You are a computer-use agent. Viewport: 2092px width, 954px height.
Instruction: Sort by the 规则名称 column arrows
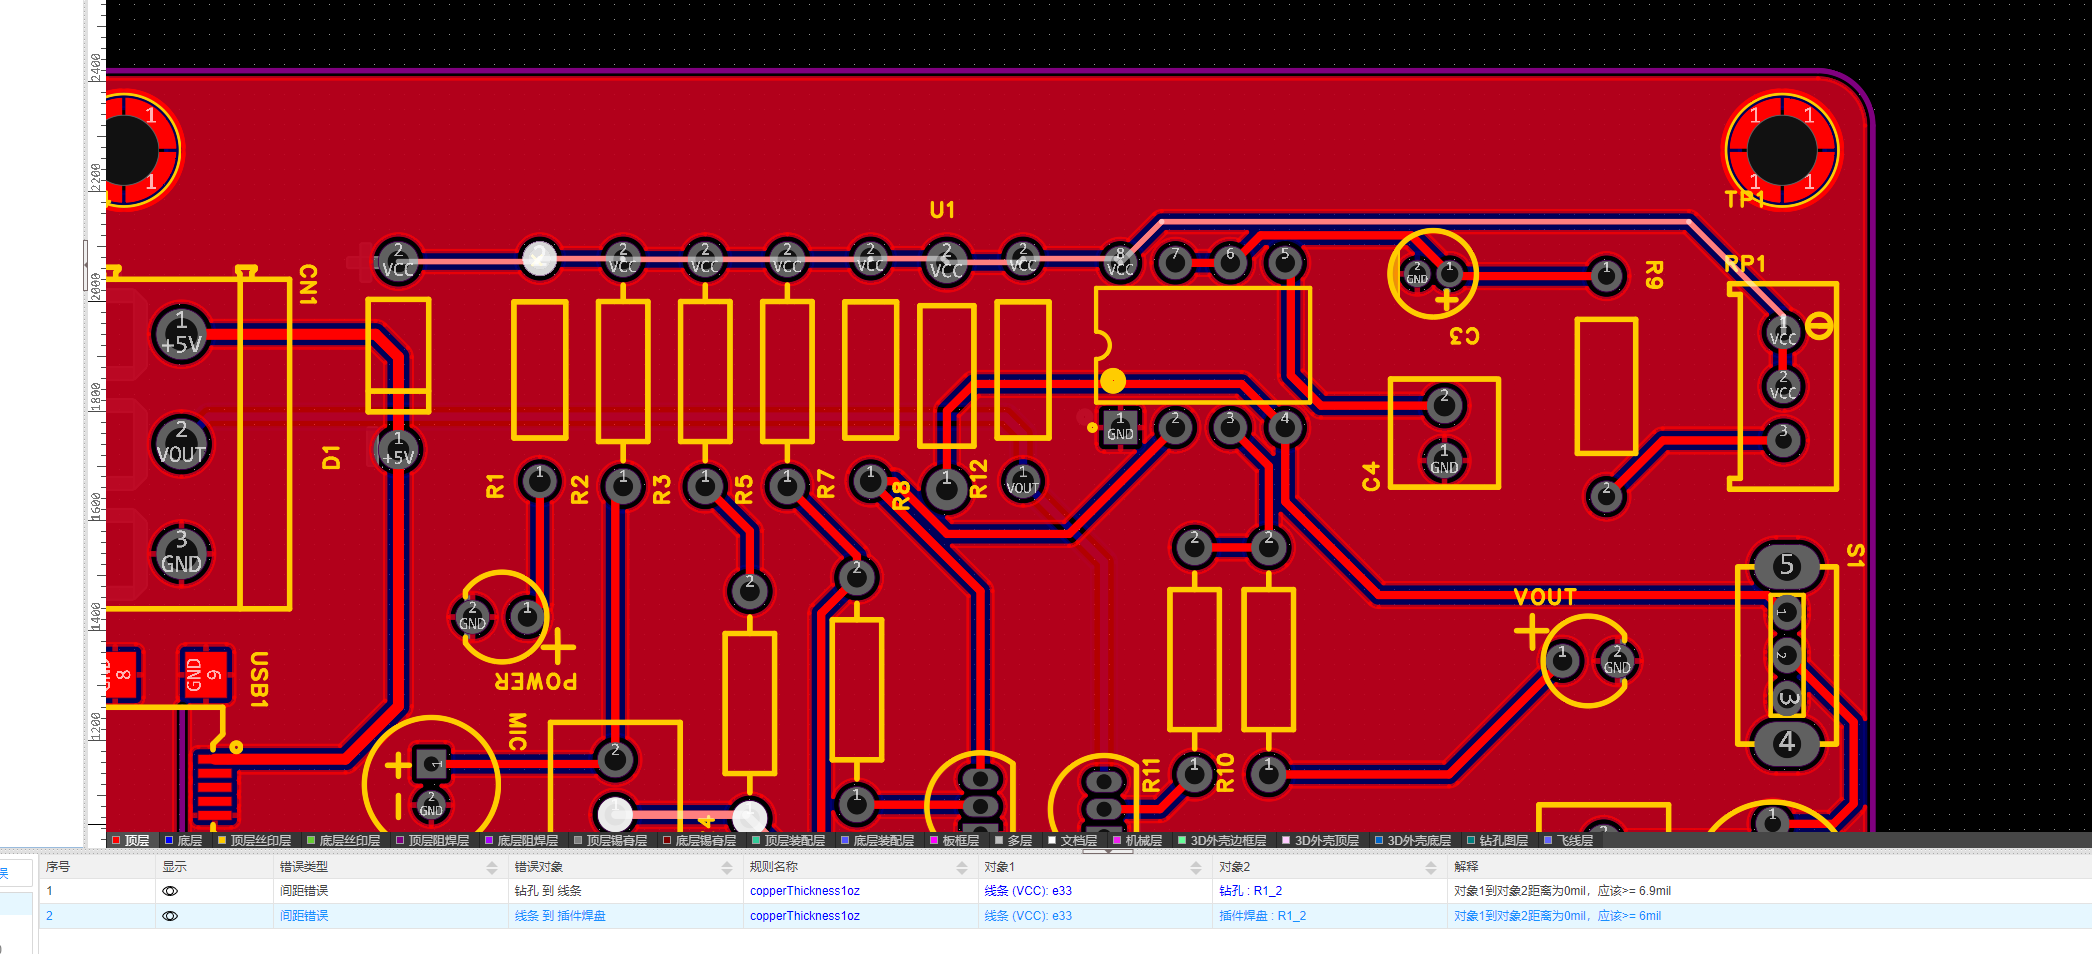(962, 867)
